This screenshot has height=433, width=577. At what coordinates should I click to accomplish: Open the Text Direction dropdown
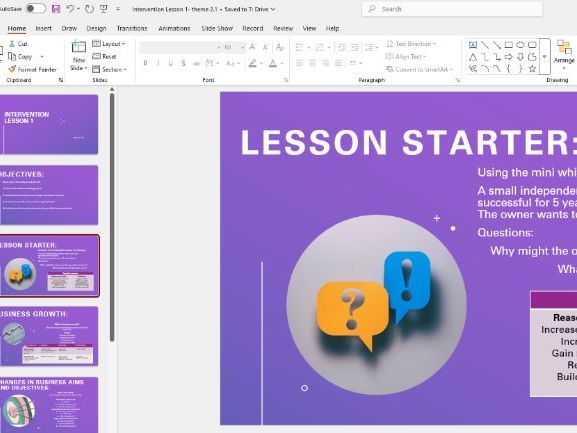411,44
